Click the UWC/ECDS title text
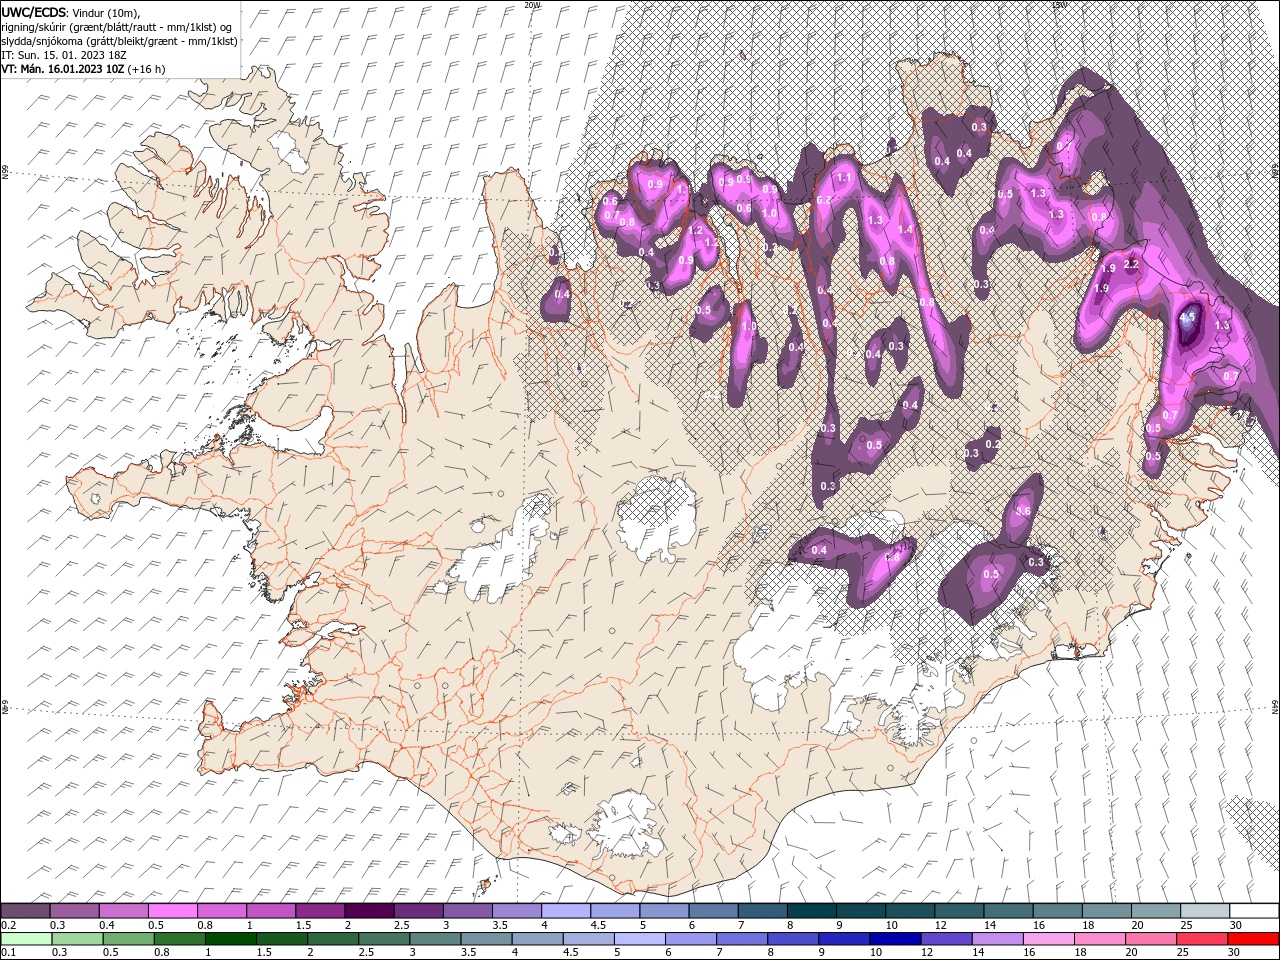This screenshot has width=1280, height=960. 34,11
